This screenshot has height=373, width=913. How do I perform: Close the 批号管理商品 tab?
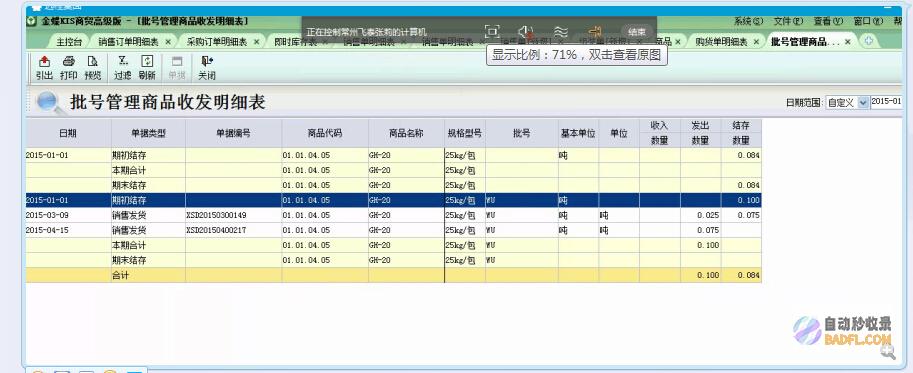tap(848, 42)
